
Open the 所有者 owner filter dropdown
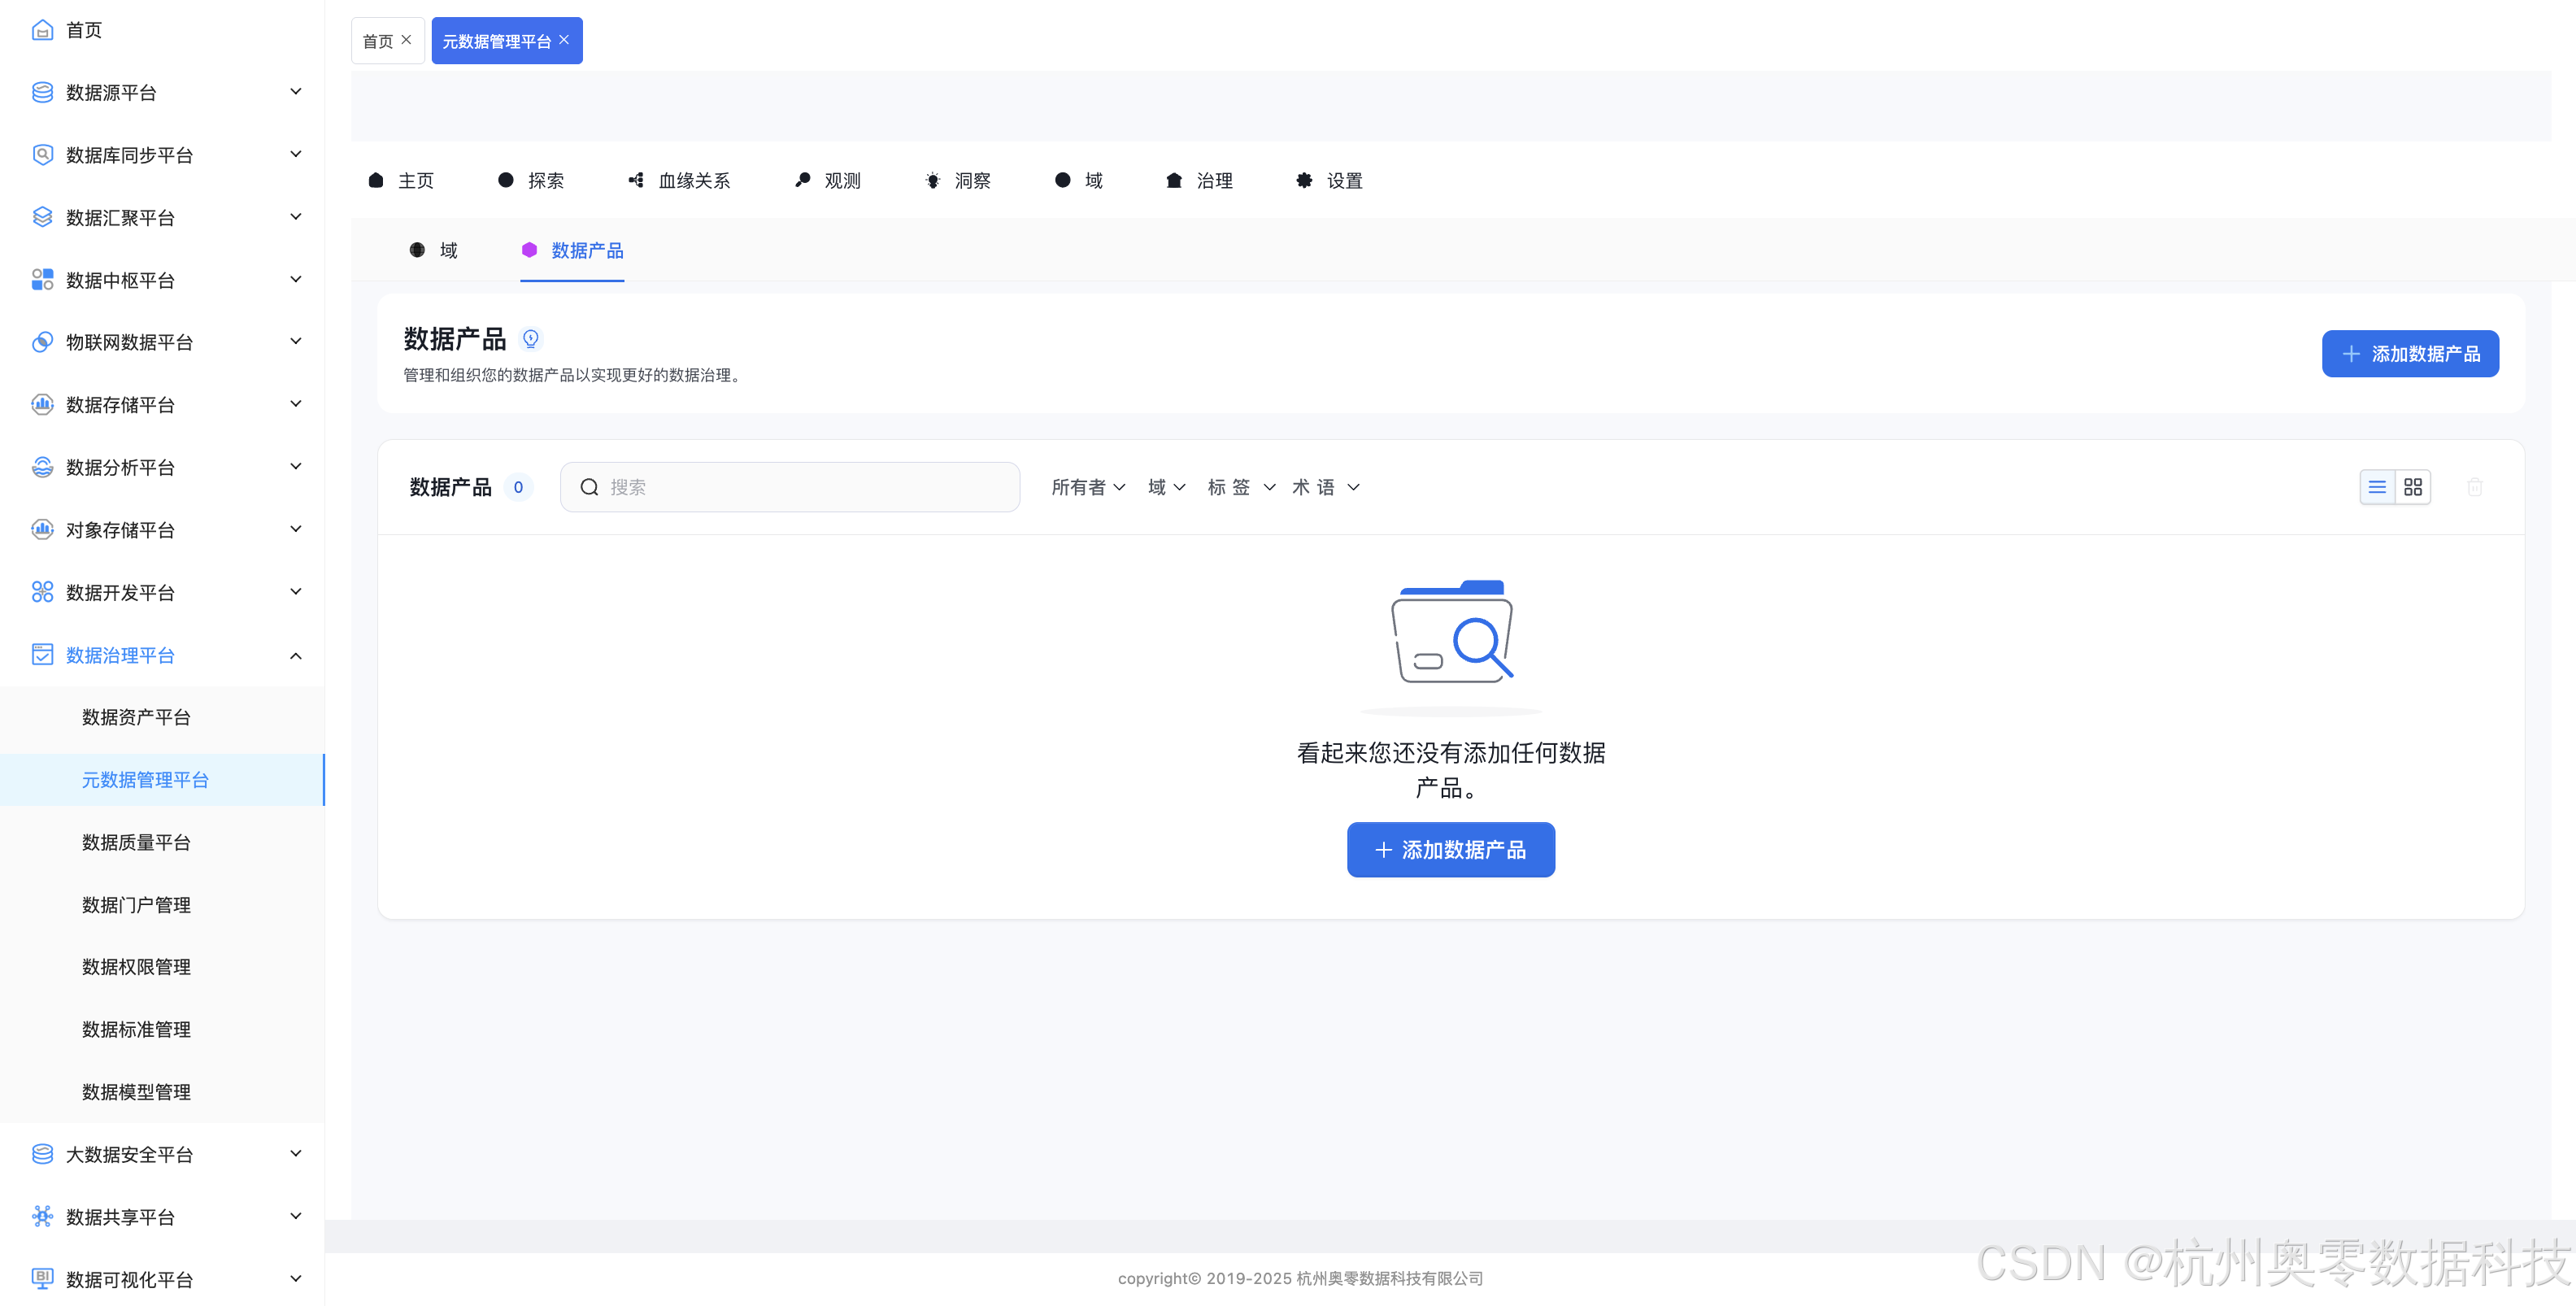(1087, 487)
